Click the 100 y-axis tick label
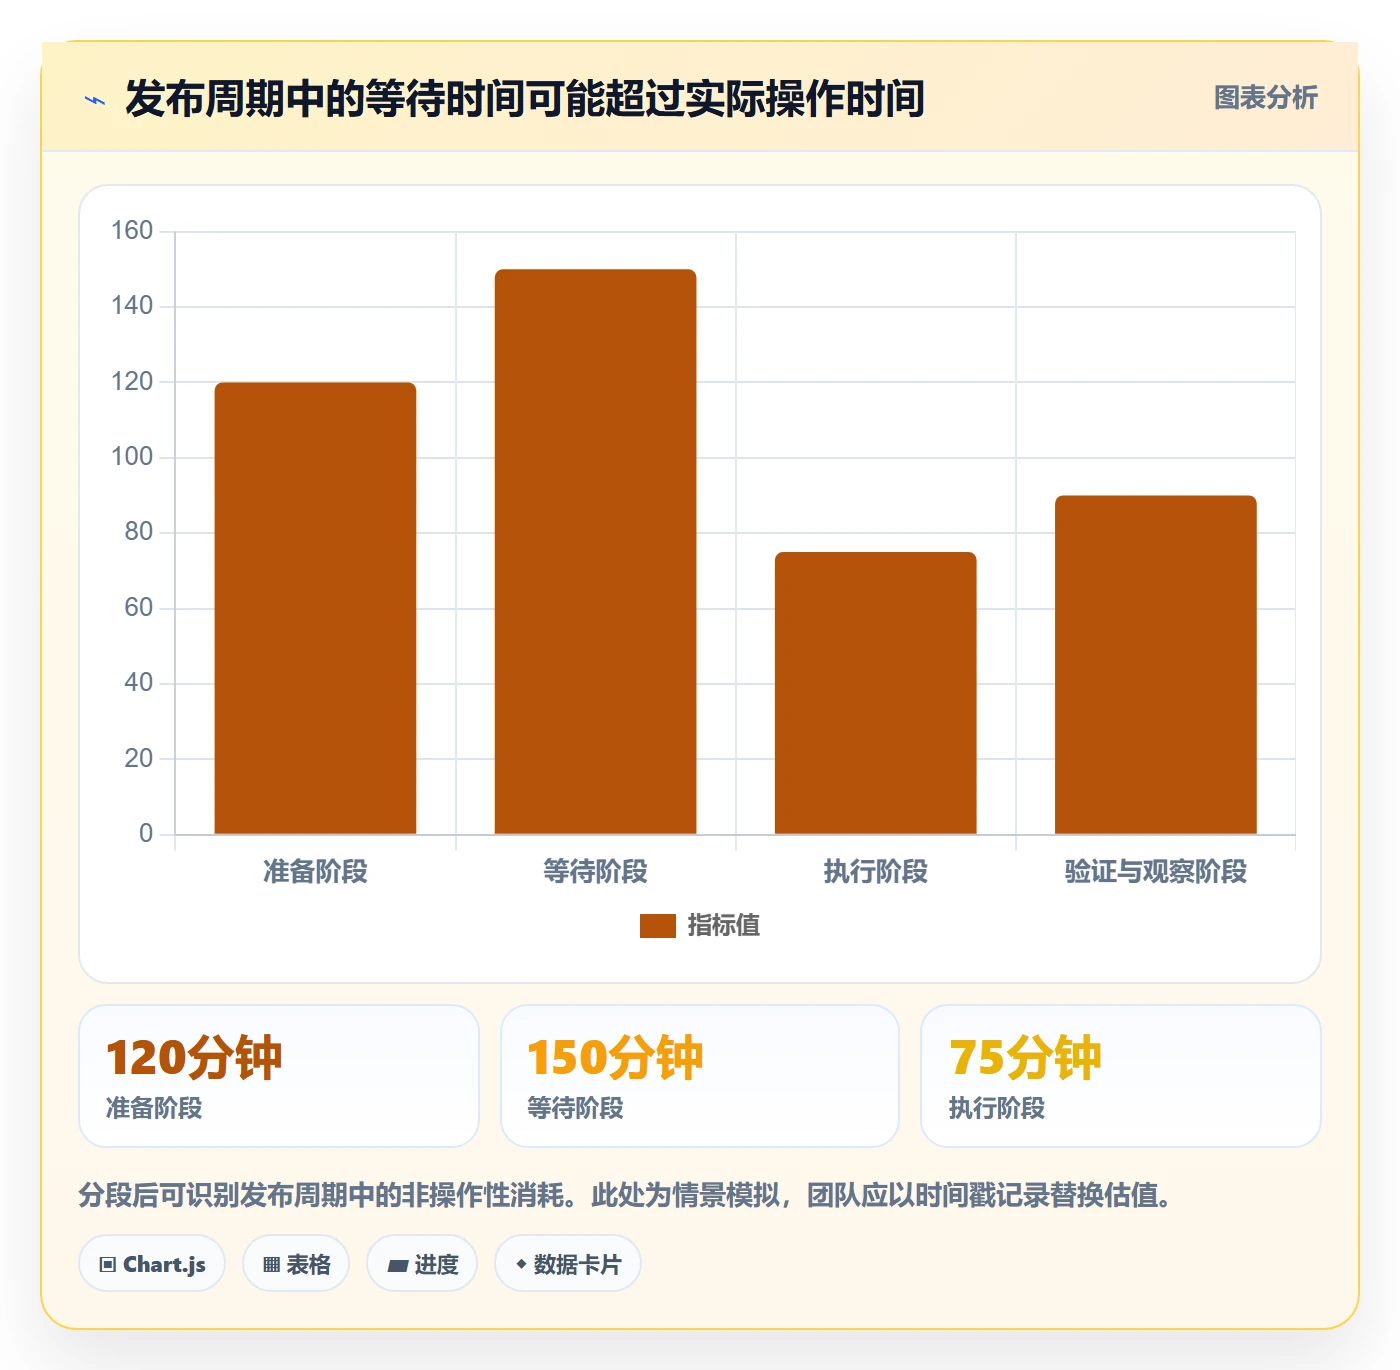Viewport: 1400px width, 1370px height. [132, 457]
